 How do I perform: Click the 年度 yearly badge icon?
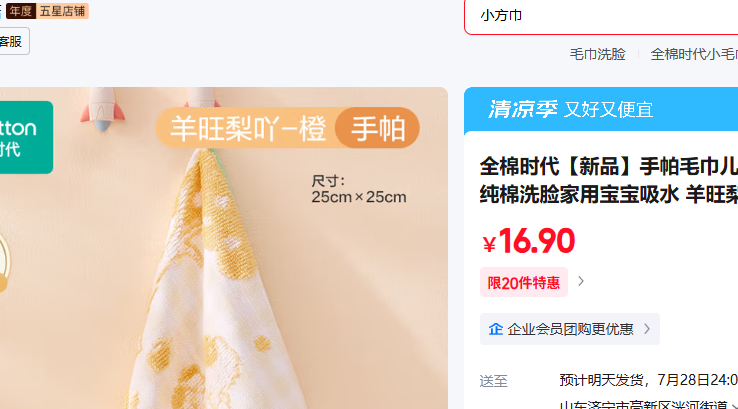(21, 11)
